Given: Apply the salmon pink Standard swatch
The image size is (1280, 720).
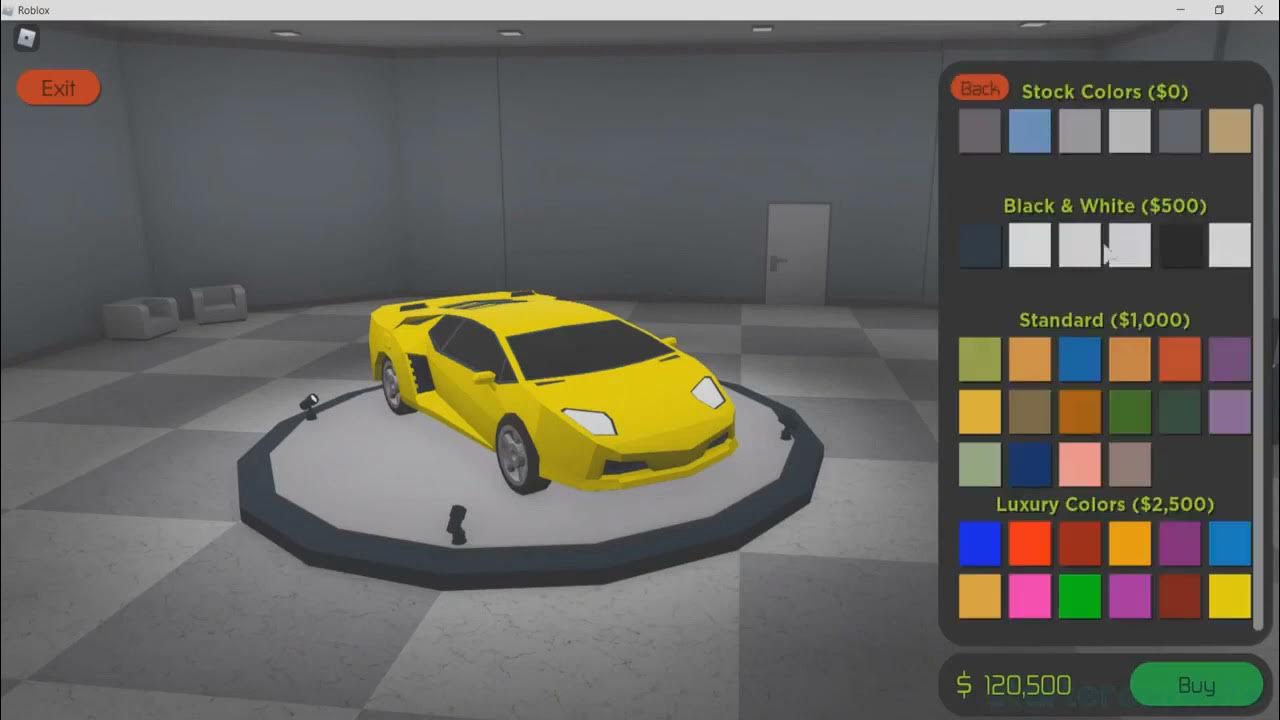Looking at the screenshot, I should (1080, 464).
